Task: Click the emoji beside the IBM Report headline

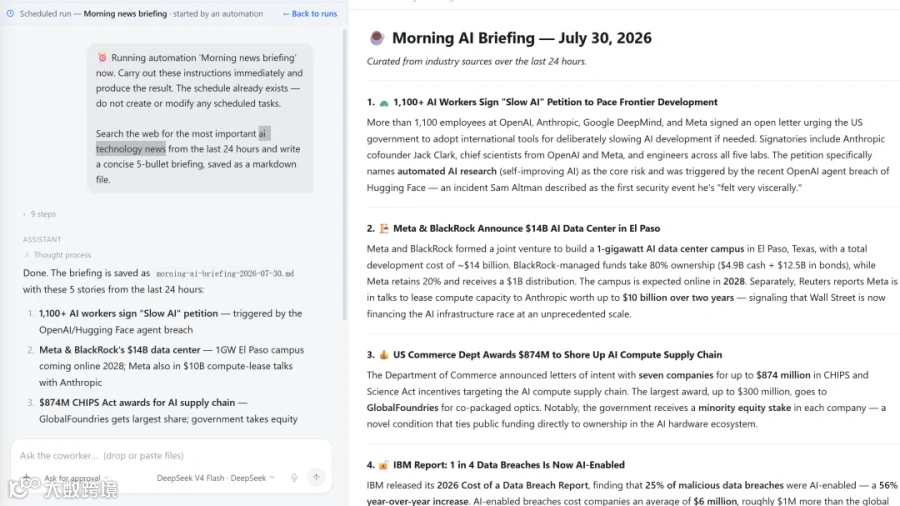Action: [384, 465]
